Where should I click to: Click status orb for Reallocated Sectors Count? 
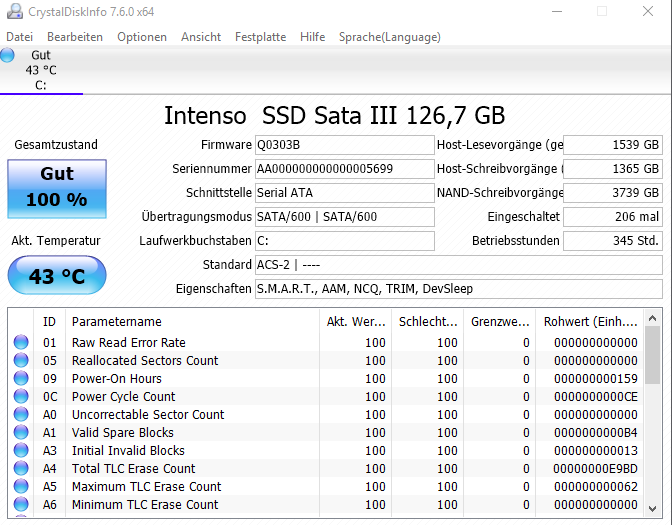click(21, 360)
